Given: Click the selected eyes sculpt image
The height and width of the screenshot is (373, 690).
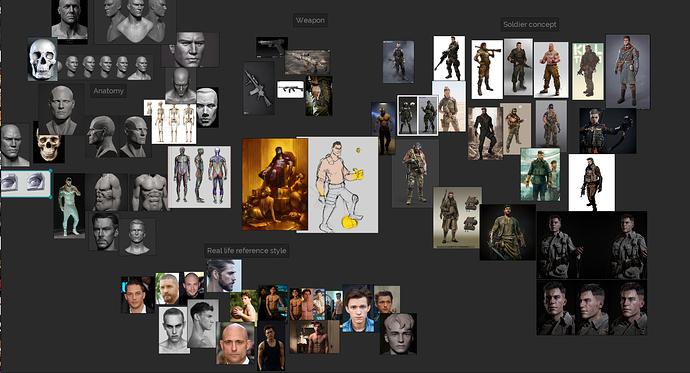Looking at the screenshot, I should (26, 183).
